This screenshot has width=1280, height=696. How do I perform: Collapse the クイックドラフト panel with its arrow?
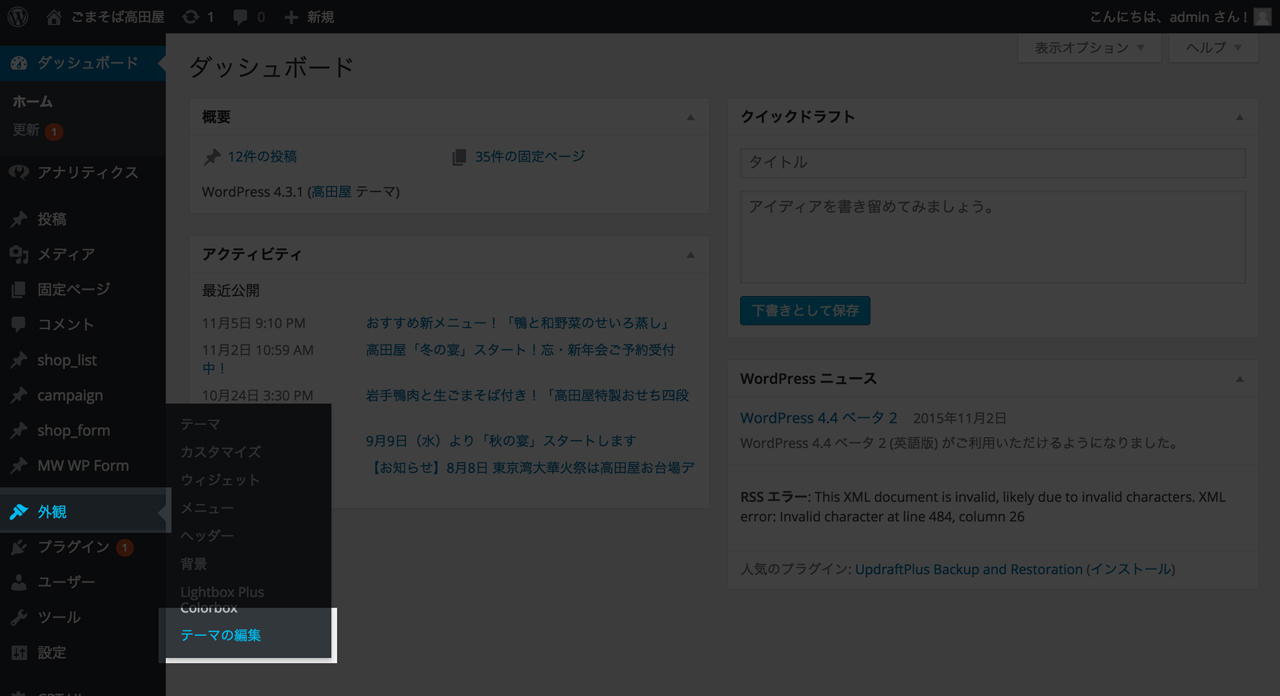pyautogui.click(x=1240, y=117)
